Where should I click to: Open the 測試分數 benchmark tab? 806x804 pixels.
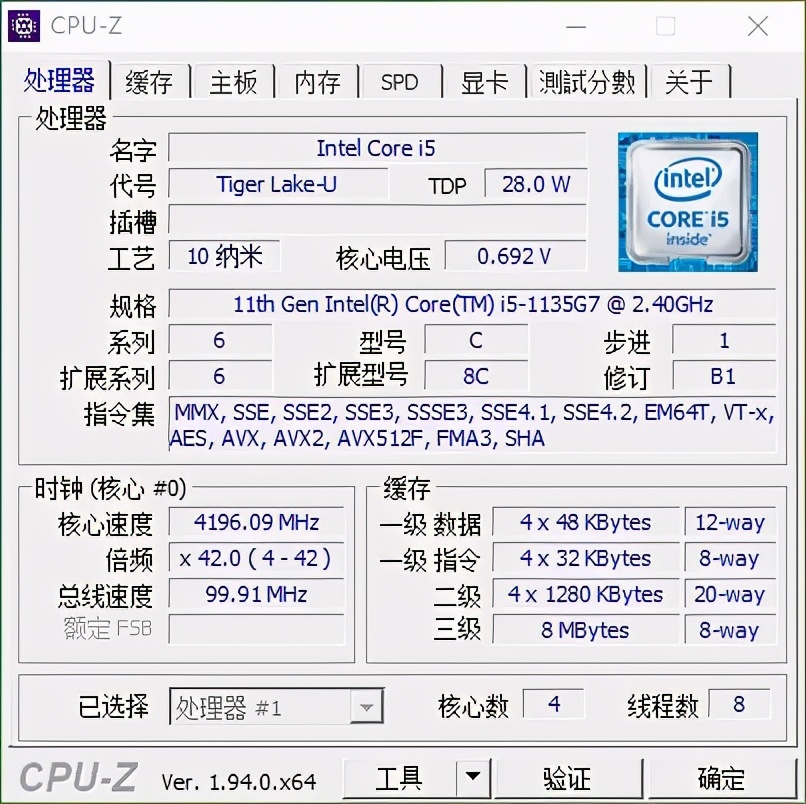coord(587,82)
